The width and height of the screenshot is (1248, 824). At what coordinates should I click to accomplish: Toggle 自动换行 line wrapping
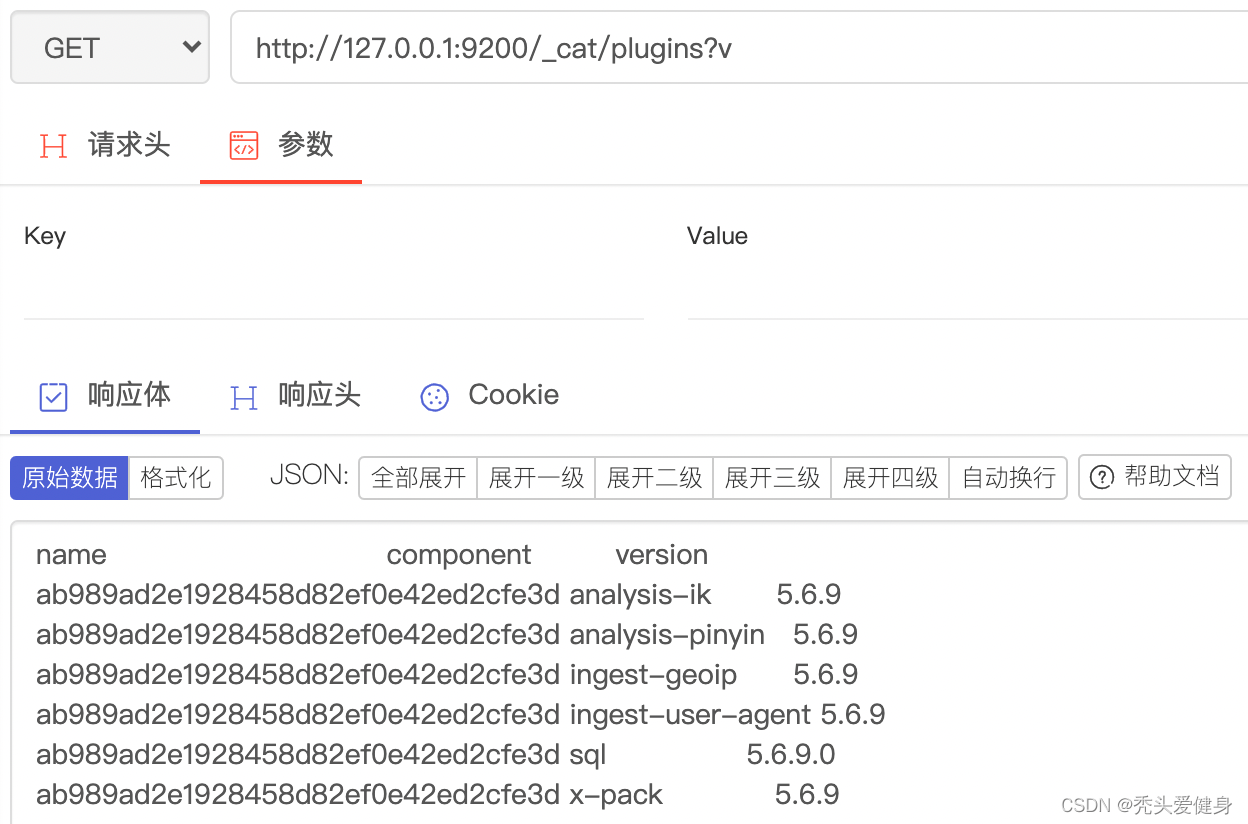1008,478
